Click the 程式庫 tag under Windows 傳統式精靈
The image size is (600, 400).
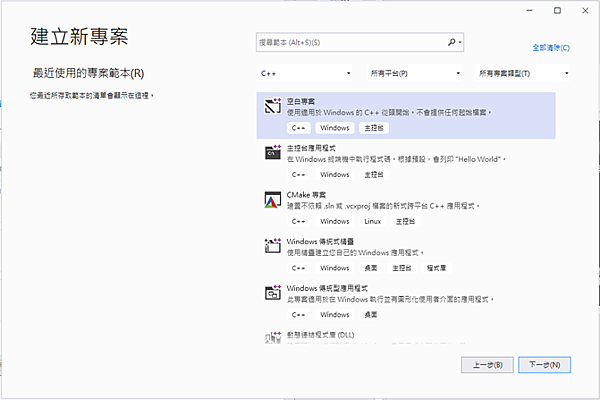click(436, 268)
